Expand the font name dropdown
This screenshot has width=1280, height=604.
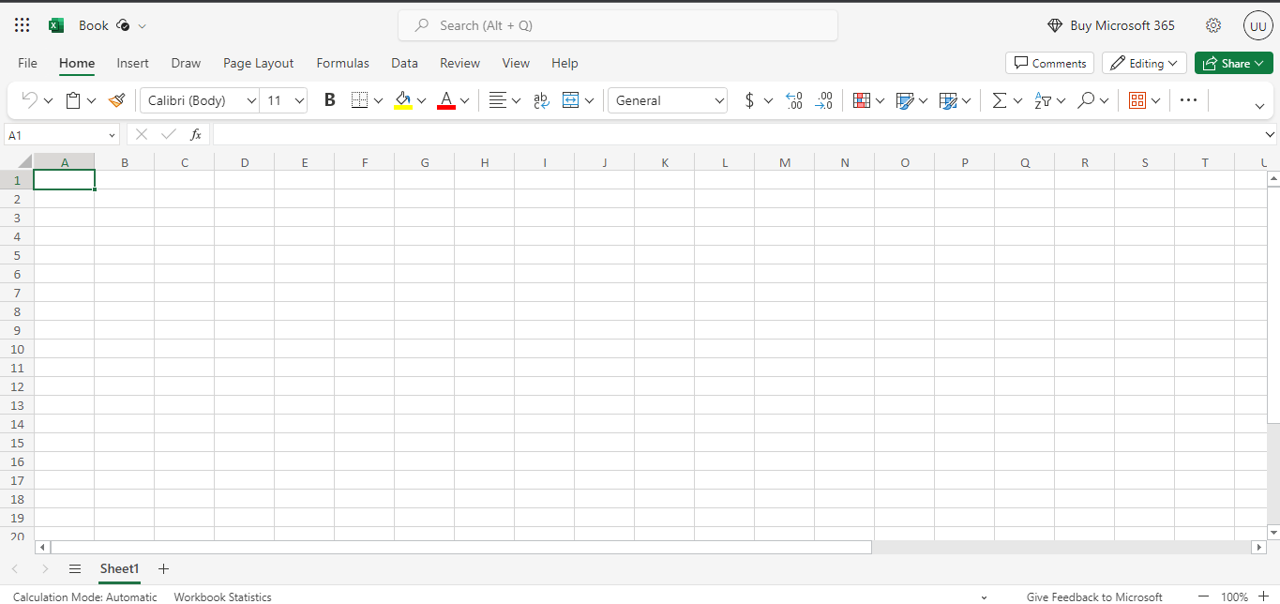tap(251, 100)
